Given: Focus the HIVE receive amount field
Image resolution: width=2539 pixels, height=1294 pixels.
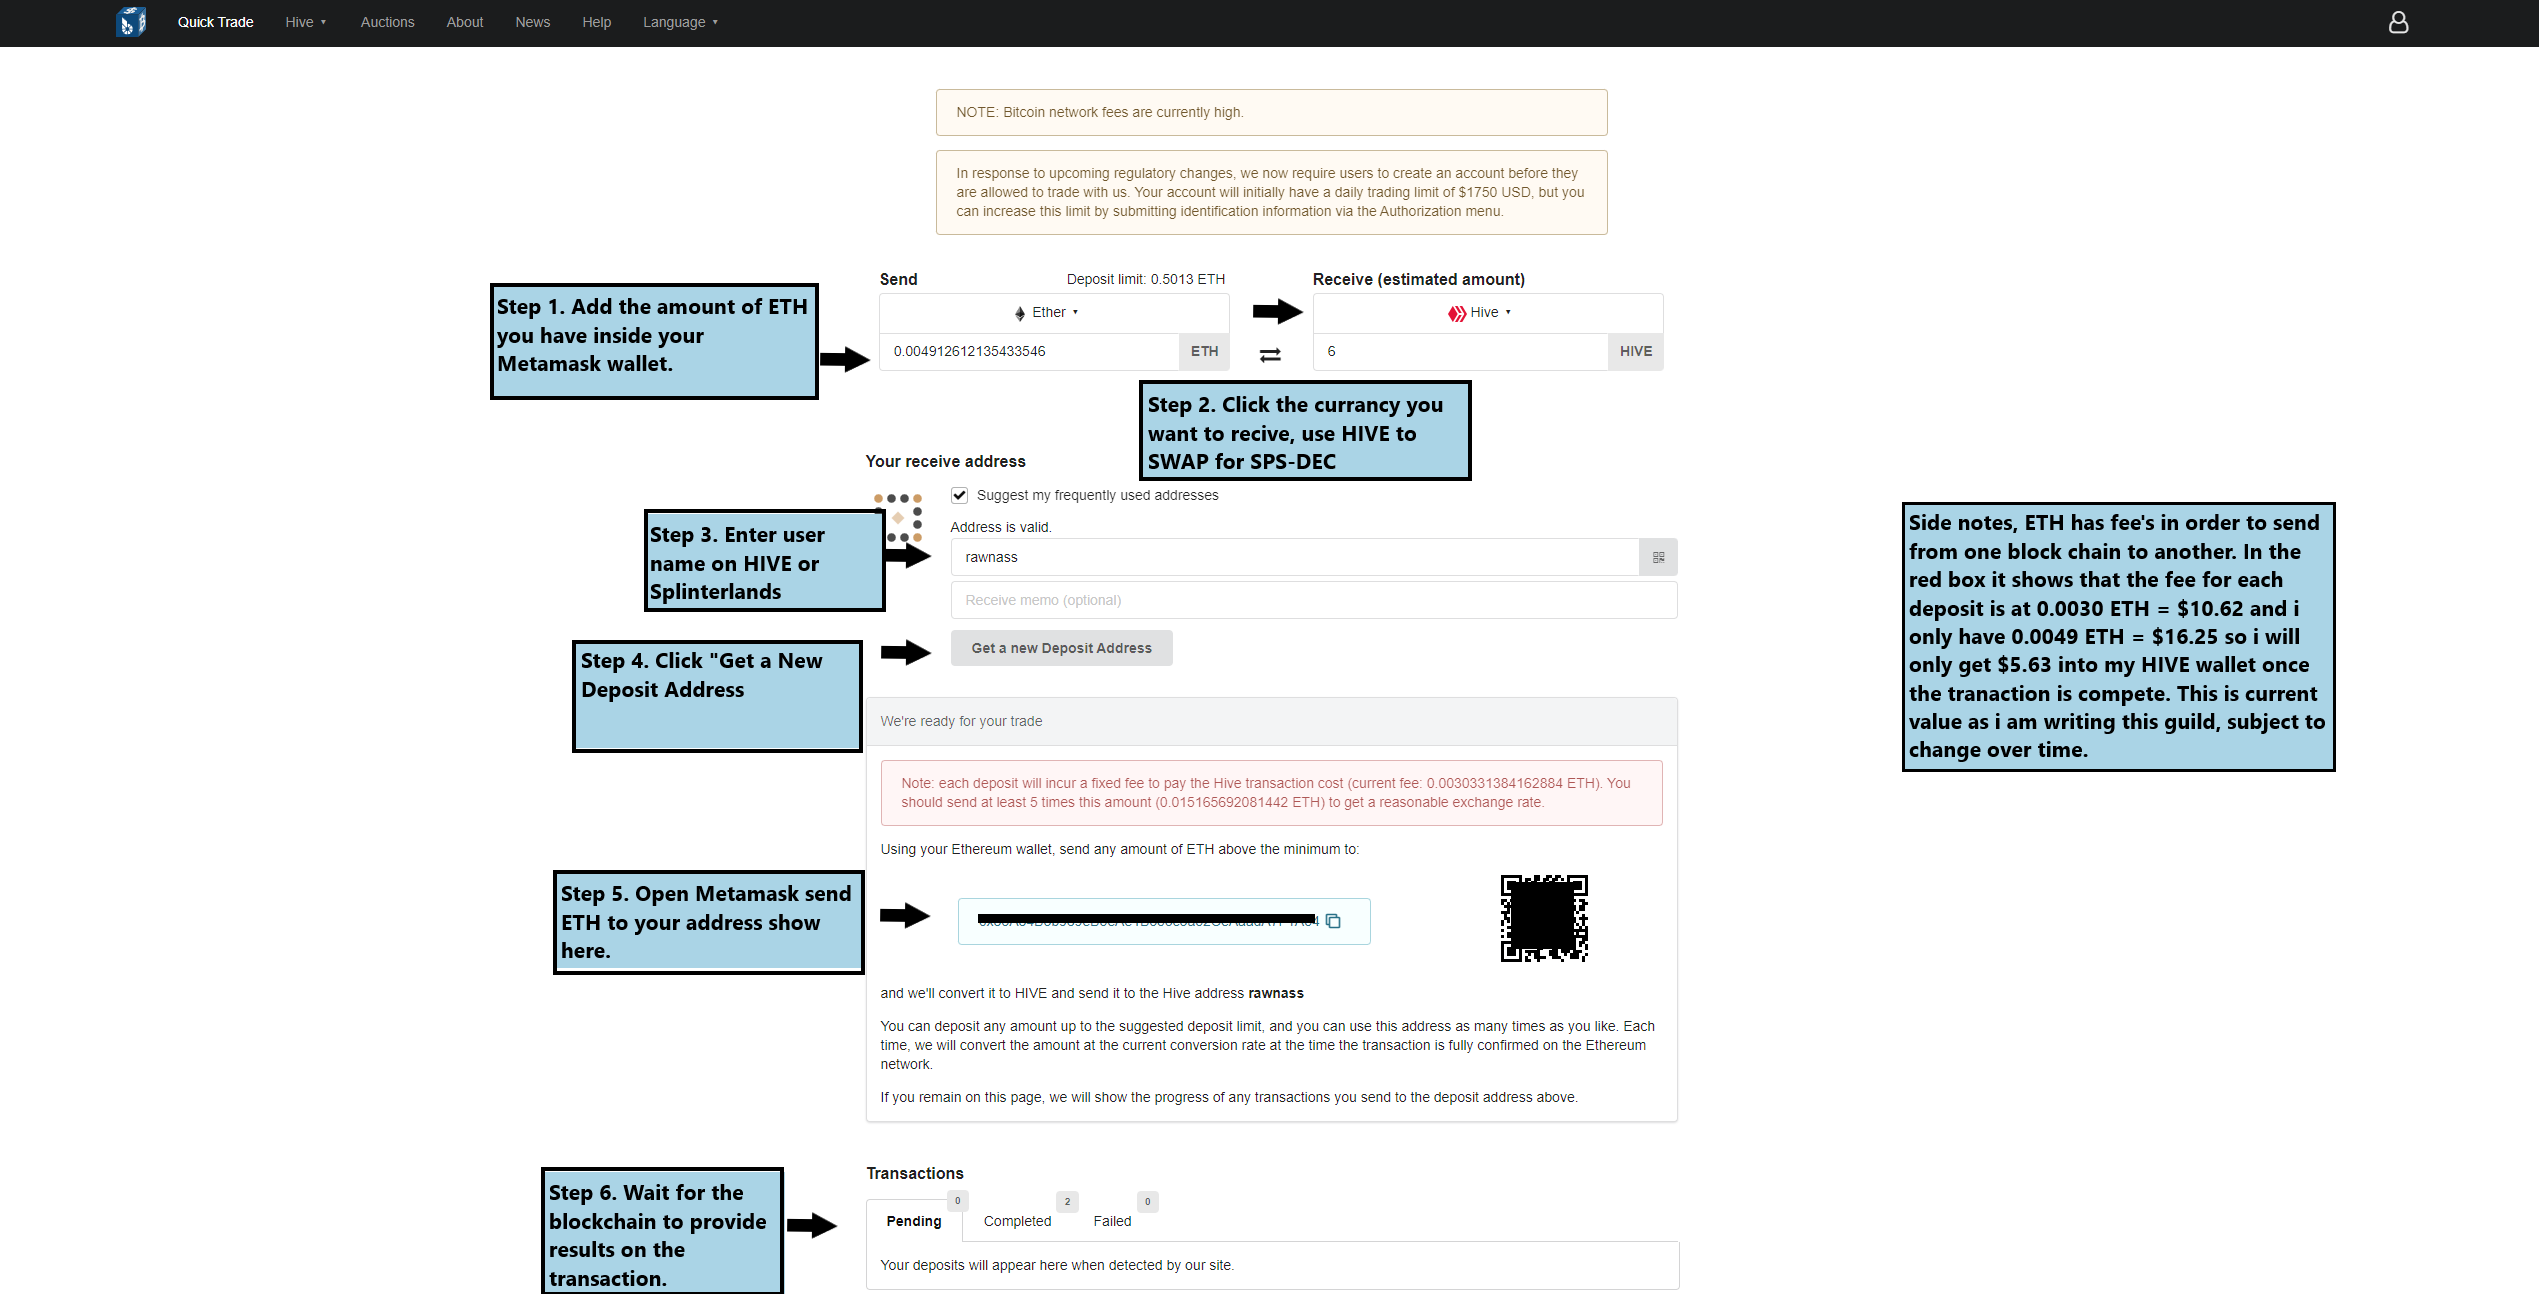Looking at the screenshot, I should coord(1461,351).
